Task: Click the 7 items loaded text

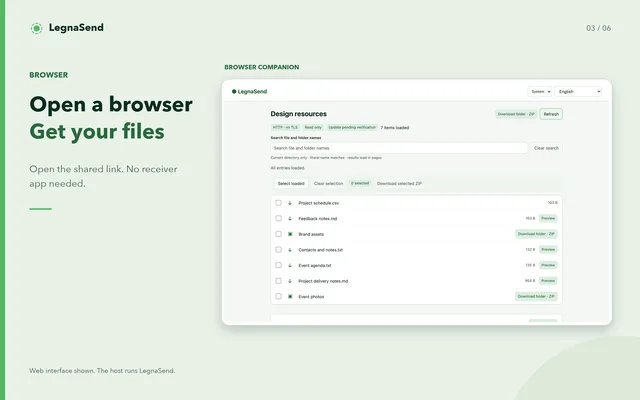Action: [x=395, y=128]
